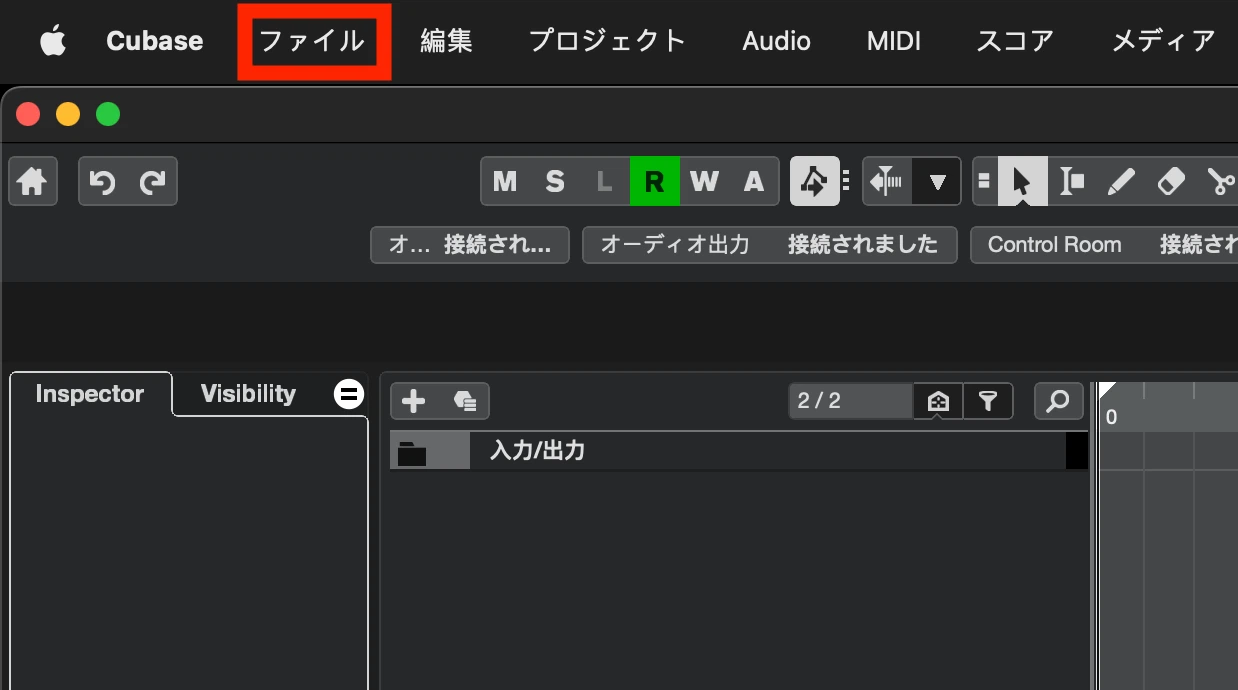Toggle the Listen L button
The image size is (1238, 690).
pos(604,181)
